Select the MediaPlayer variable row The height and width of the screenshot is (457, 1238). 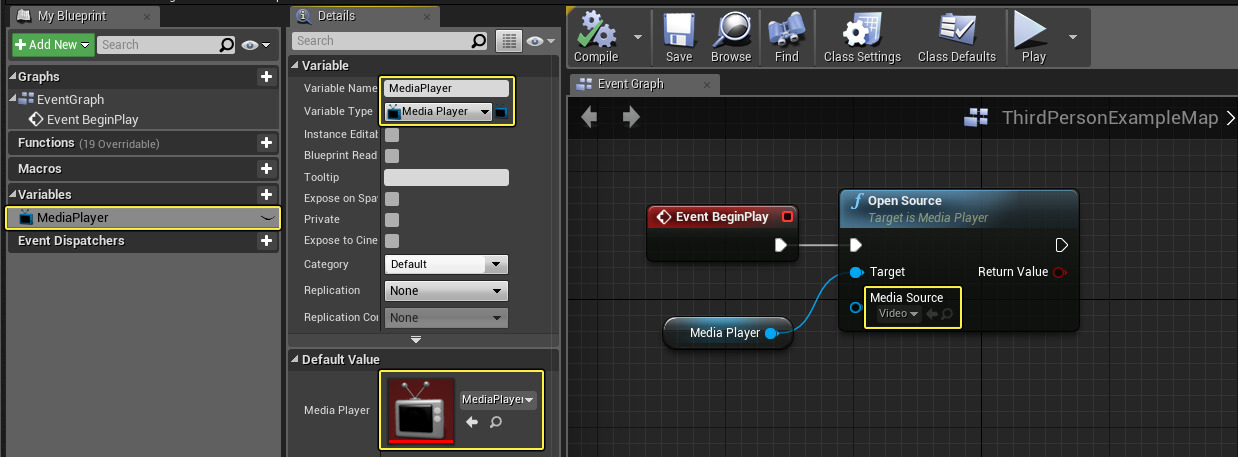(x=143, y=217)
